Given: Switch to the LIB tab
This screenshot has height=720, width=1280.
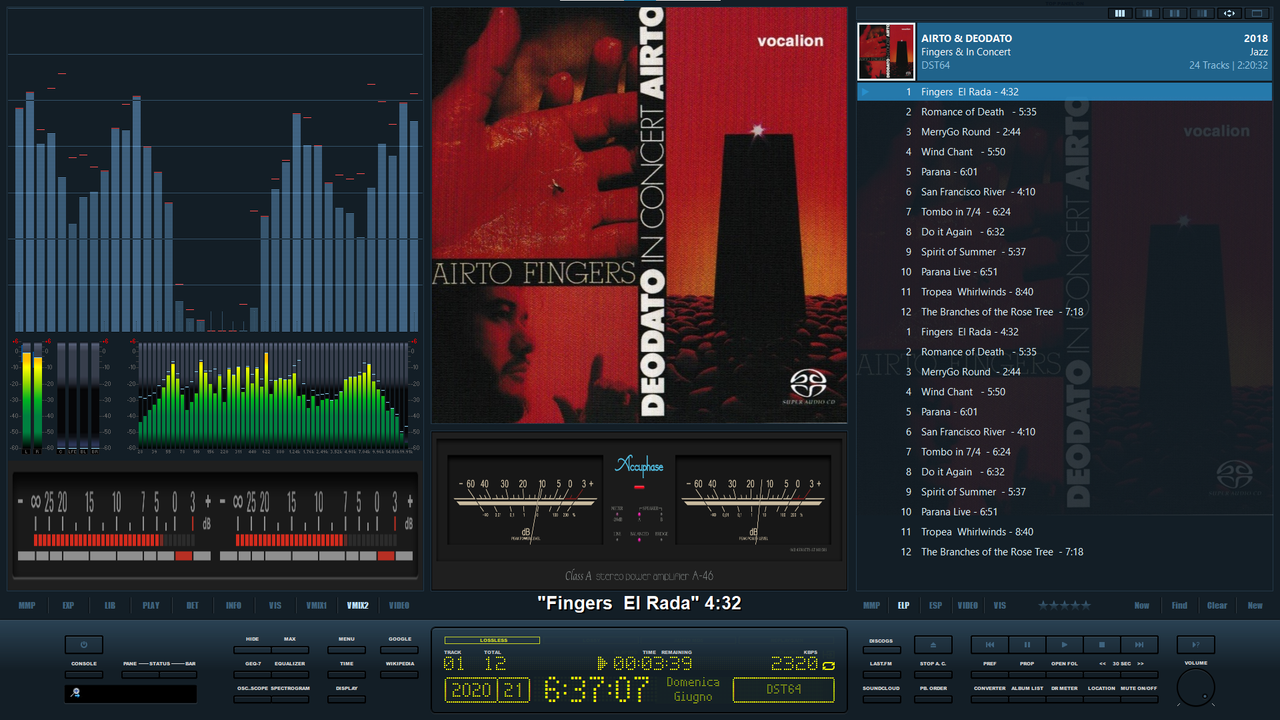Looking at the screenshot, I should pyautogui.click(x=110, y=605).
